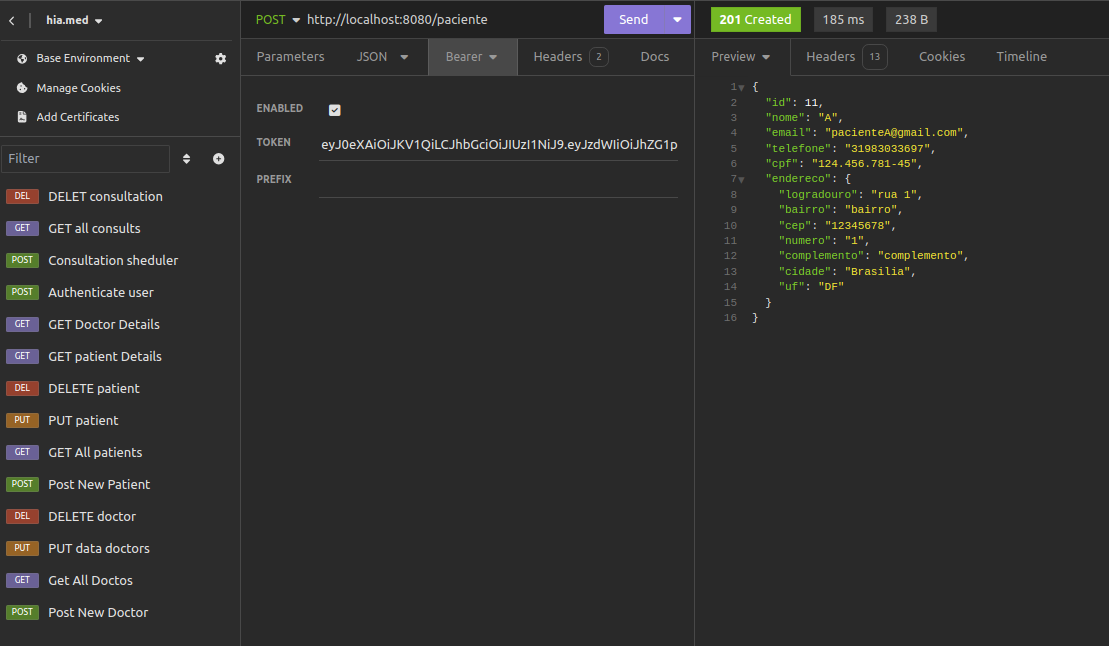Screen dimensions: 1109x646
Task: Open the JSON body type dropdown
Action: click(382, 57)
